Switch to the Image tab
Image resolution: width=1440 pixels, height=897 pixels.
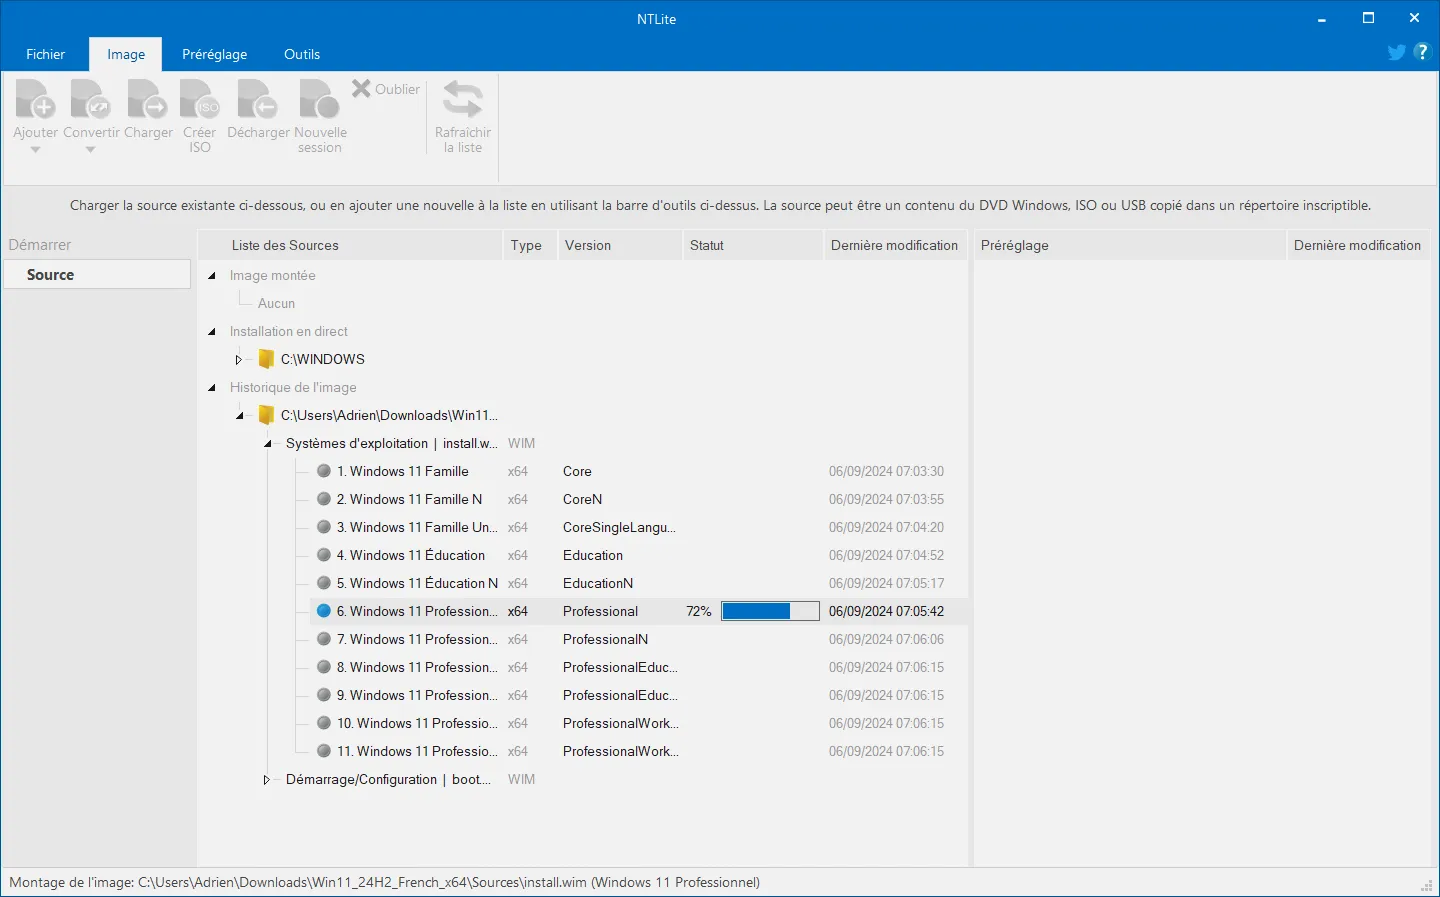(x=126, y=54)
